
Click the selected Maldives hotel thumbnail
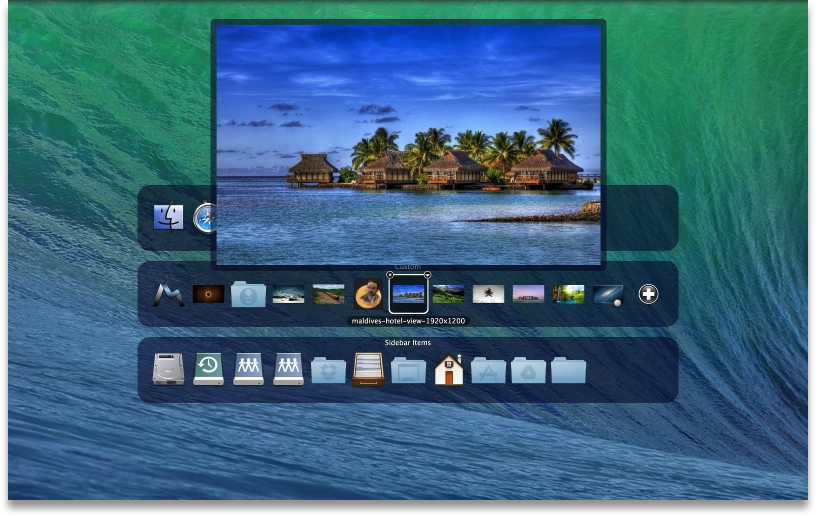pyautogui.click(x=409, y=294)
